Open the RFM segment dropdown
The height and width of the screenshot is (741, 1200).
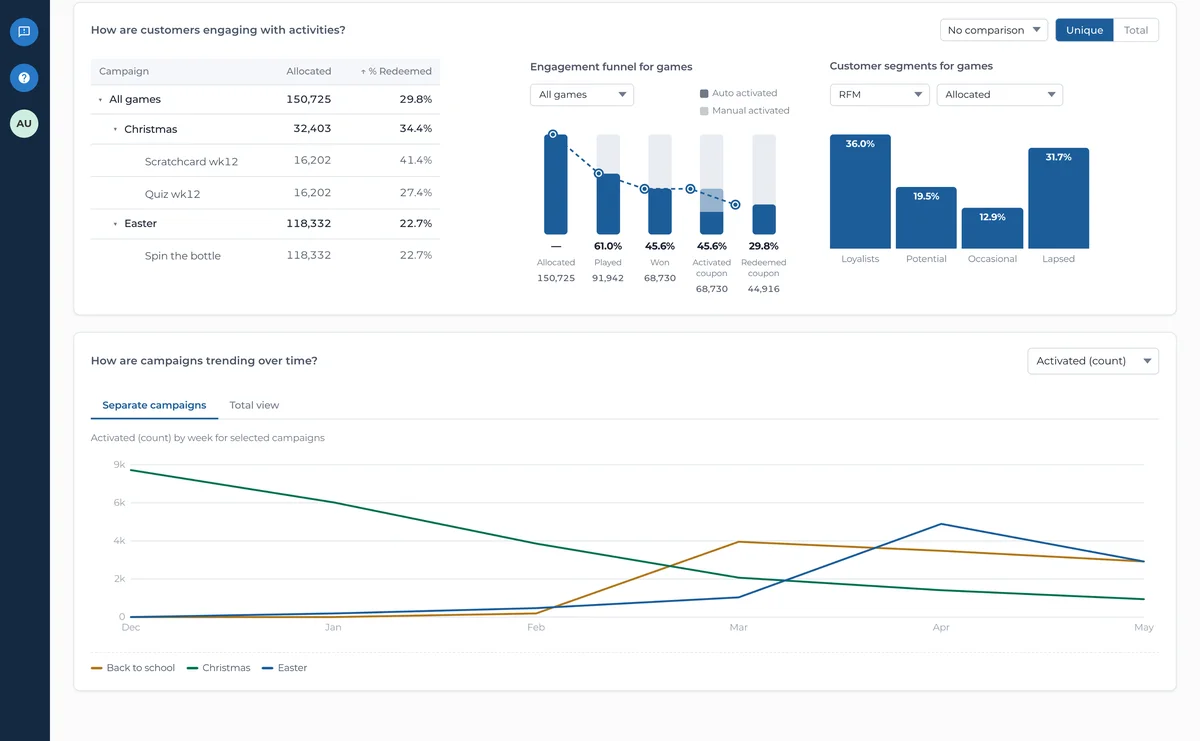[879, 95]
